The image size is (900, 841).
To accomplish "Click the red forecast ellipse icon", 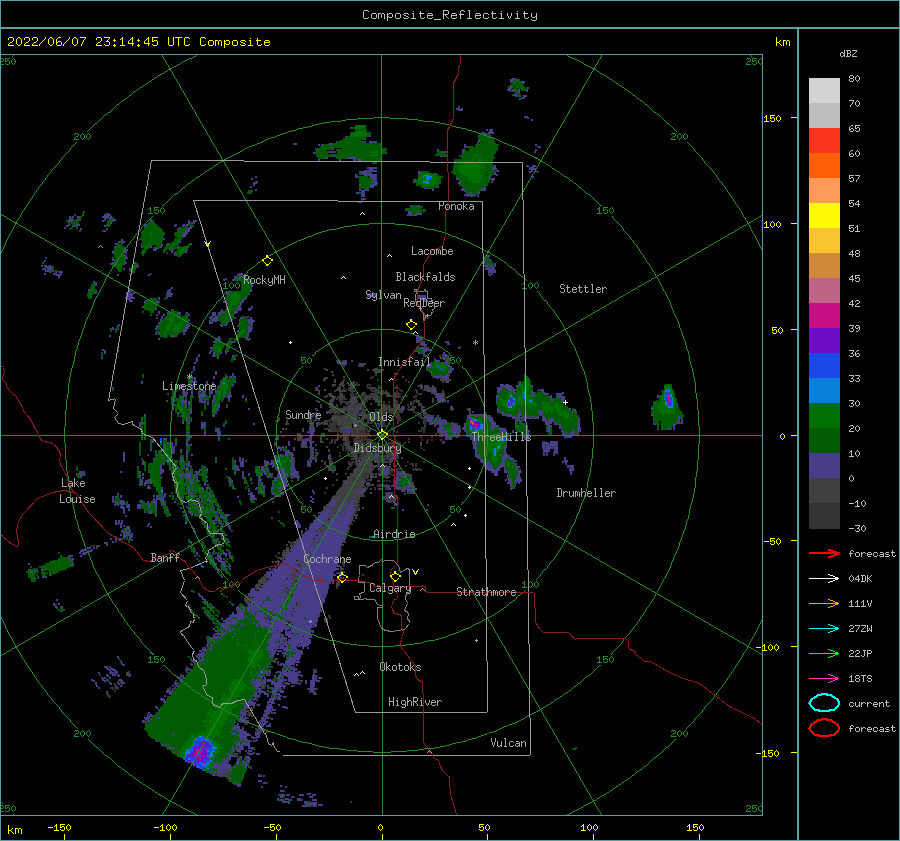I will point(824,728).
